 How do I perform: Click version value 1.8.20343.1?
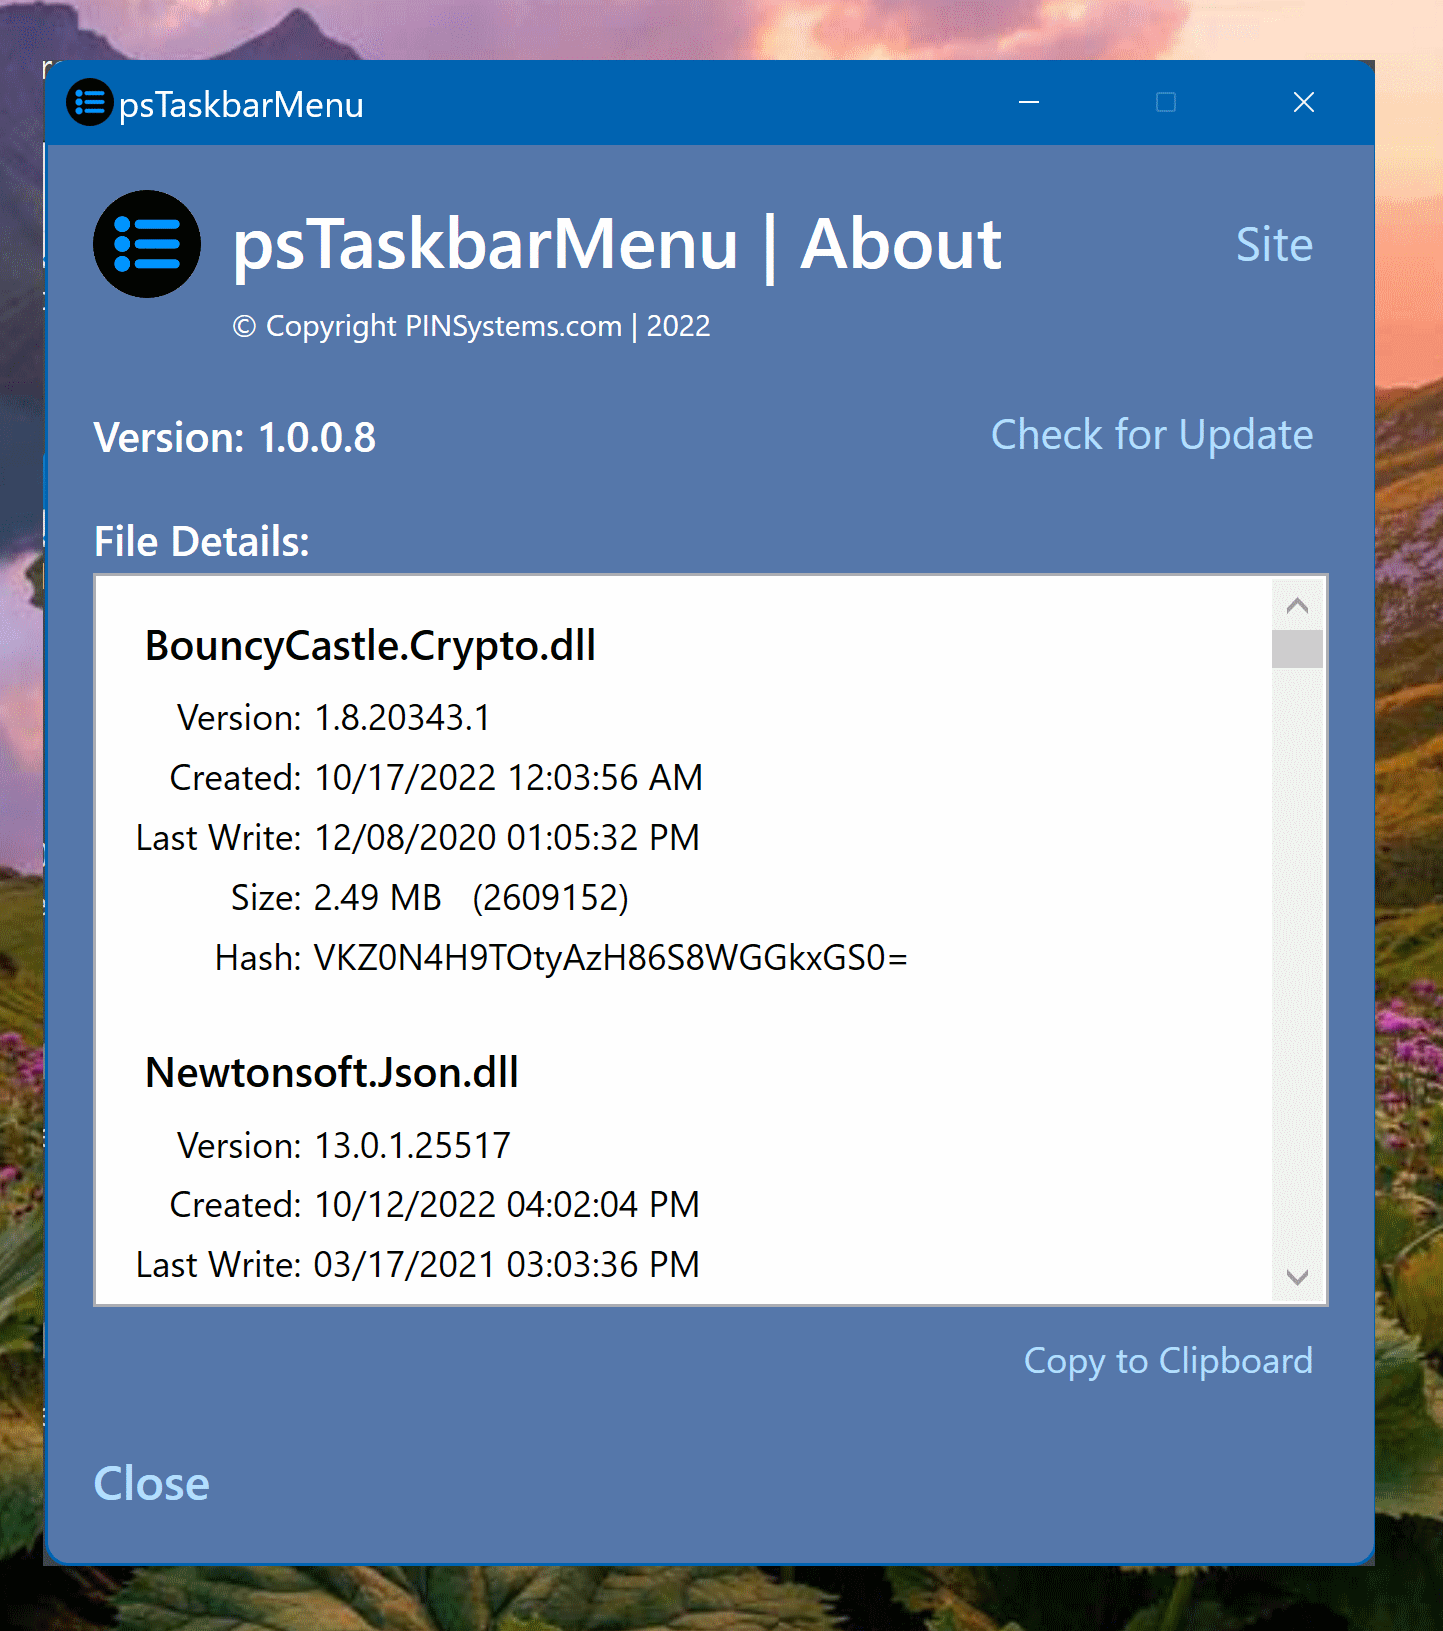pyautogui.click(x=402, y=718)
